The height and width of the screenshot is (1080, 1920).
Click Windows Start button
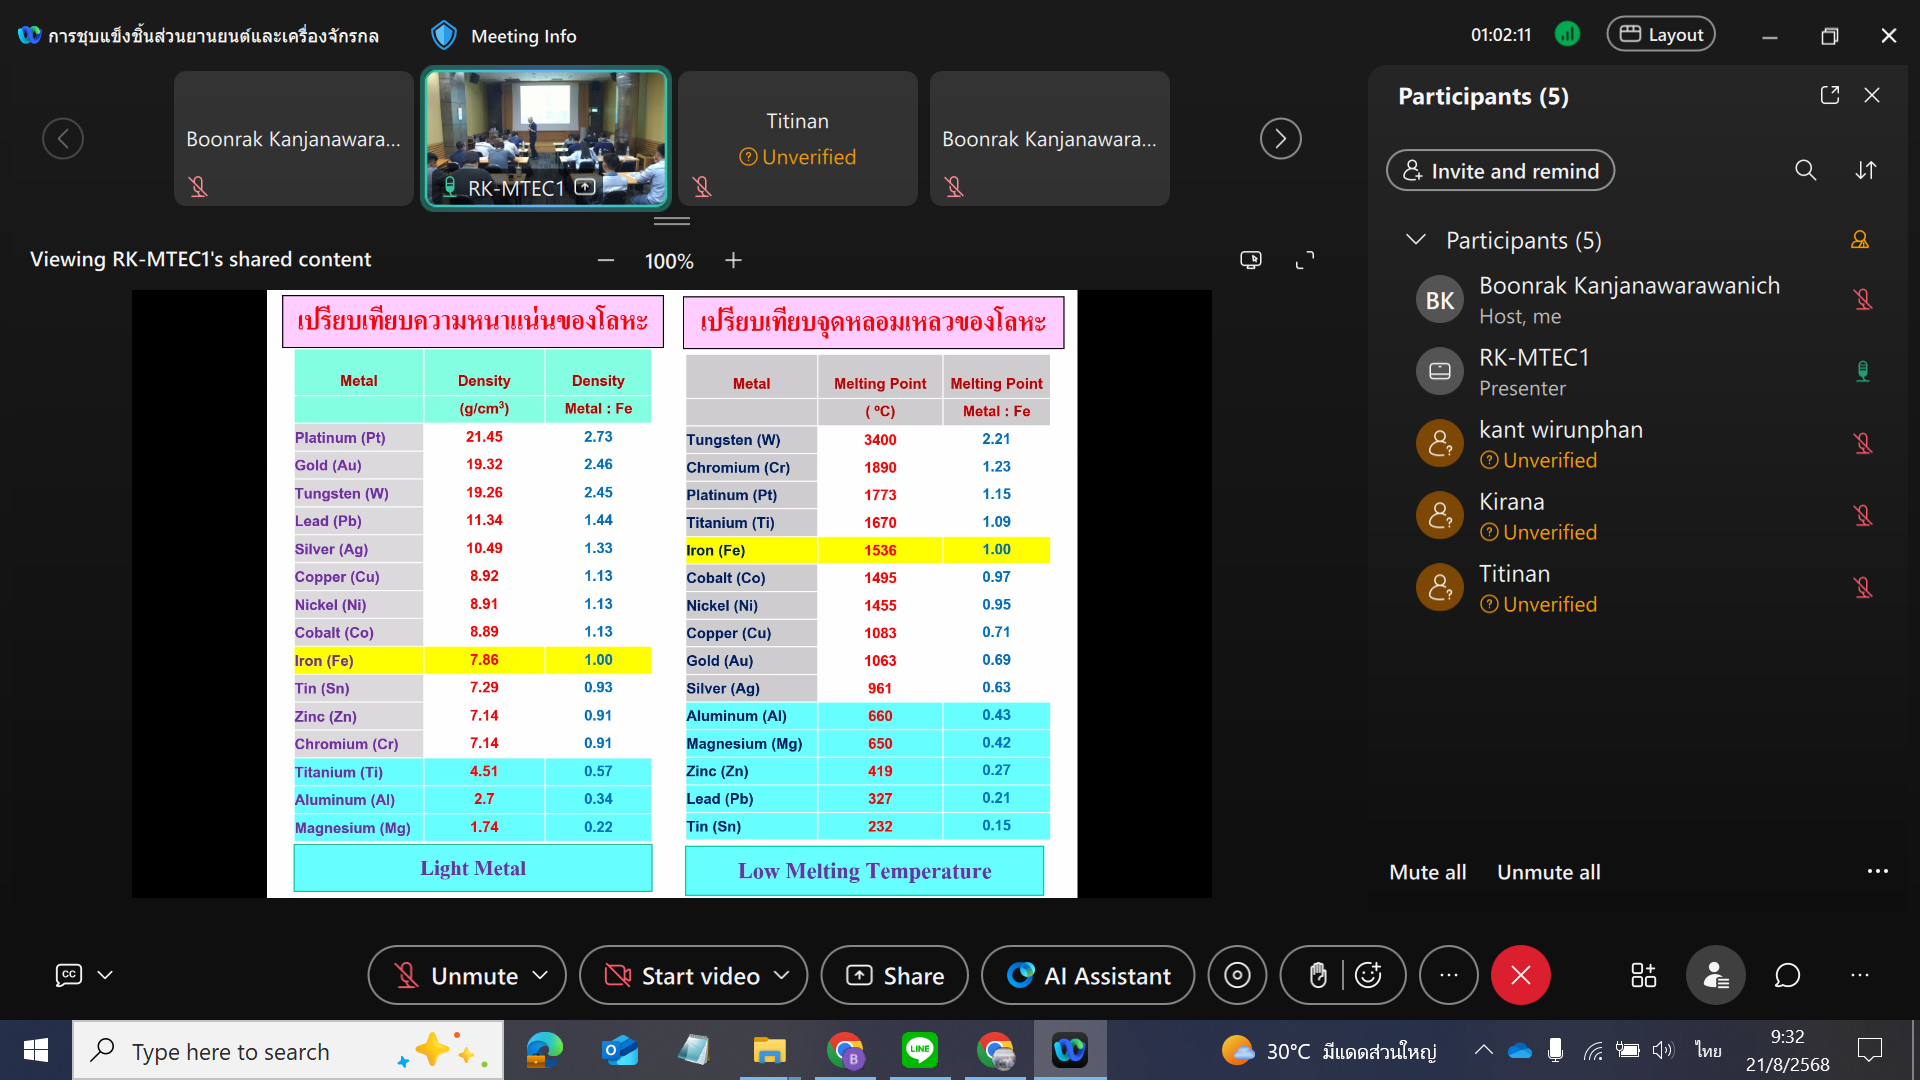pyautogui.click(x=36, y=1050)
